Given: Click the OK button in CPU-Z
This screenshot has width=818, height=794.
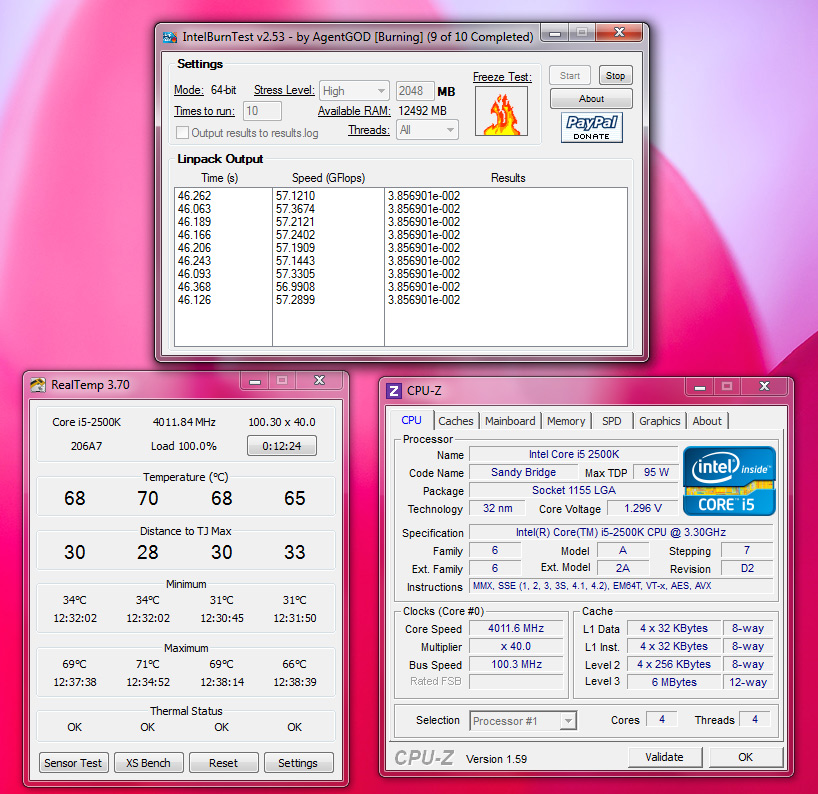Looking at the screenshot, I should pos(745,757).
